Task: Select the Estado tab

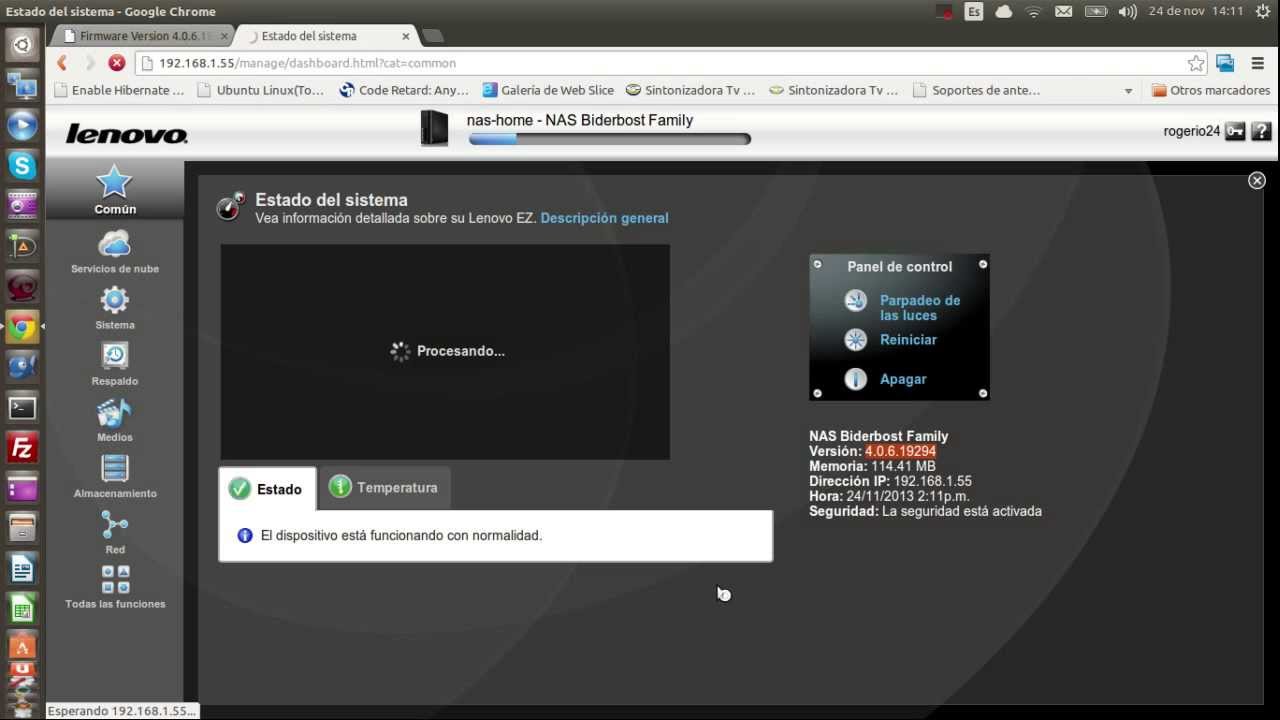Action: pos(267,489)
